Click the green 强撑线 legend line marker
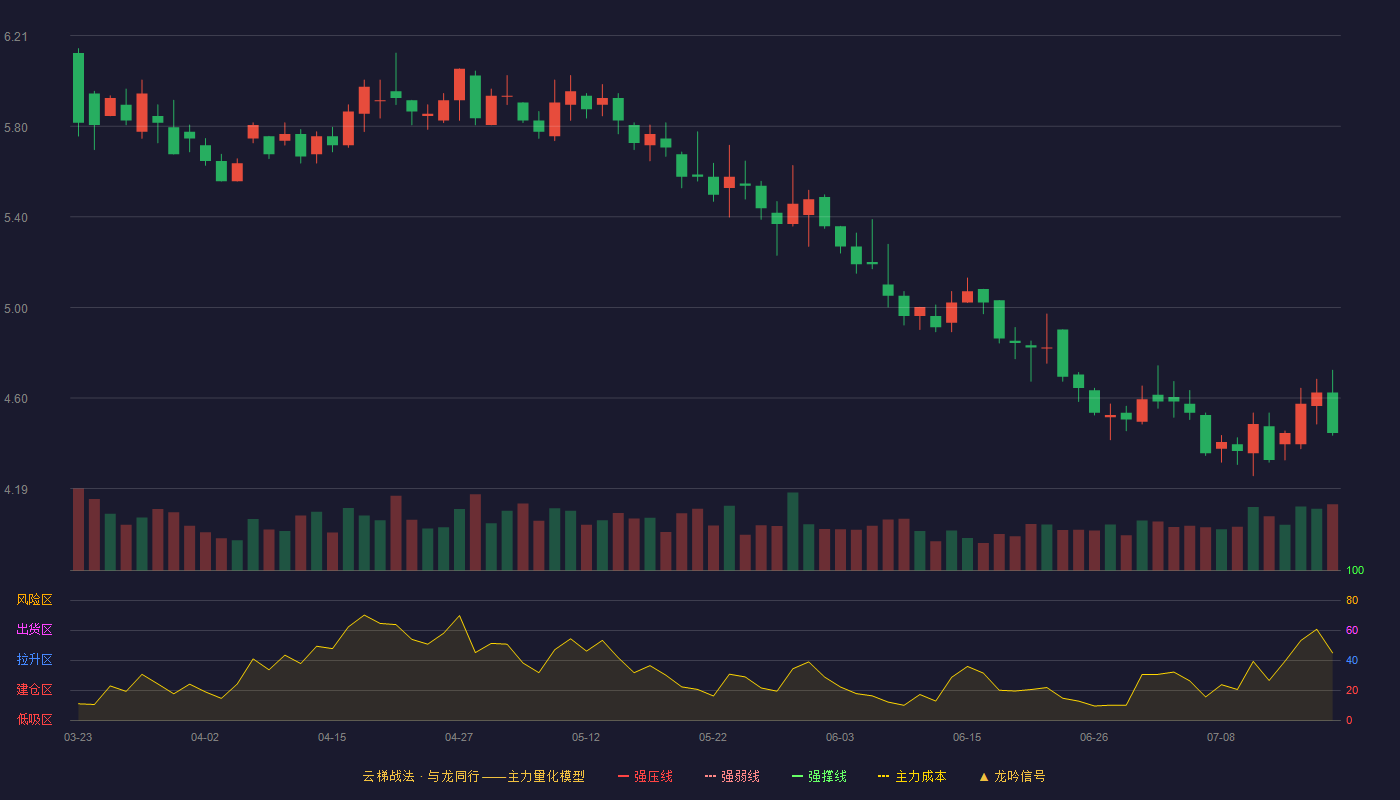Viewport: 1400px width, 800px height. (x=798, y=776)
